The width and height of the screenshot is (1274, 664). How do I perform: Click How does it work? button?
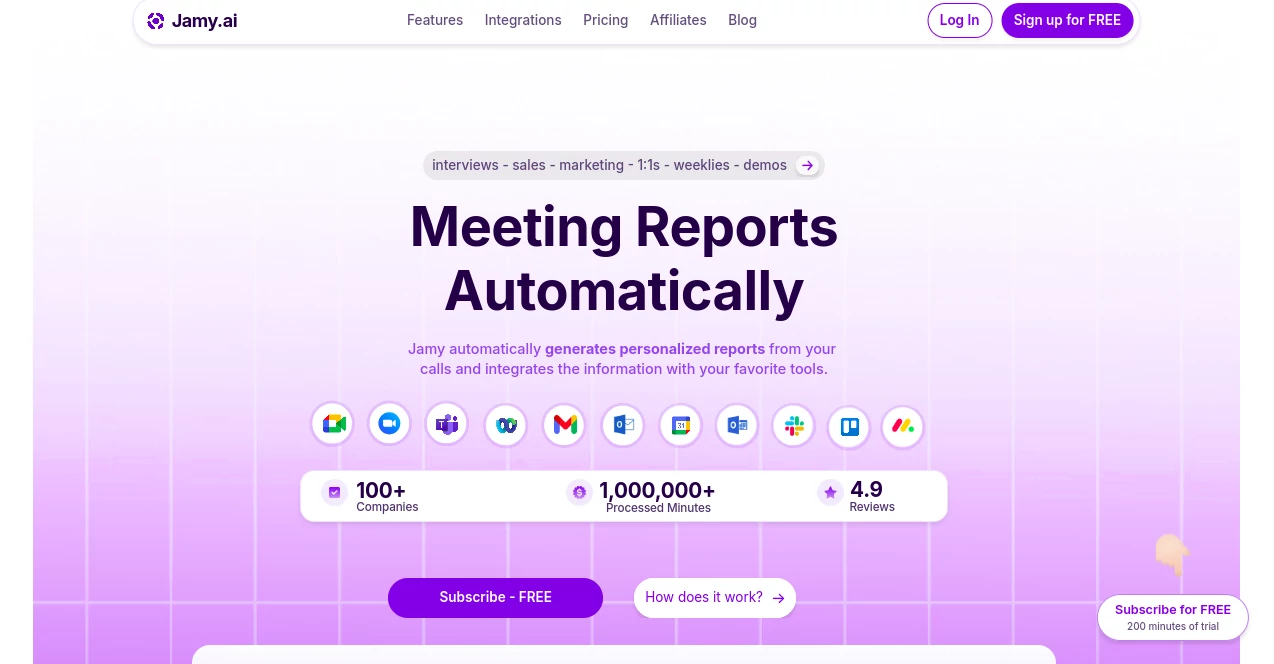pyautogui.click(x=715, y=597)
